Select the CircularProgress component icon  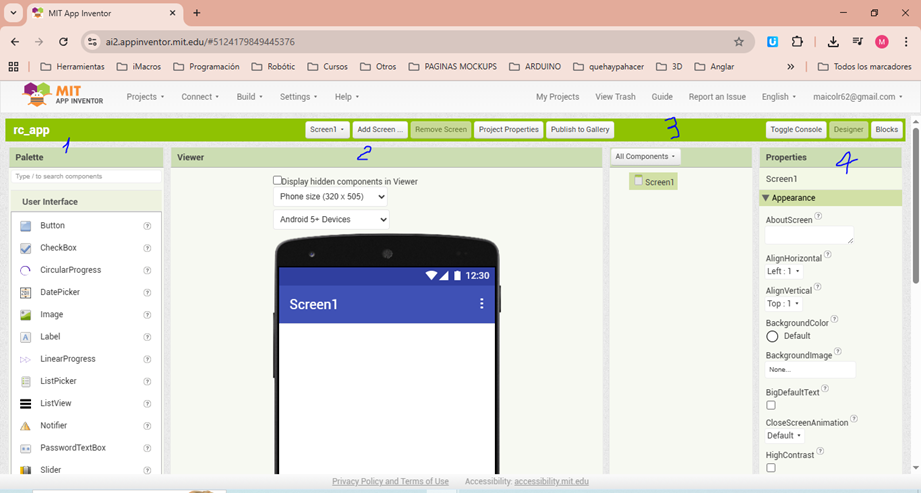point(26,270)
